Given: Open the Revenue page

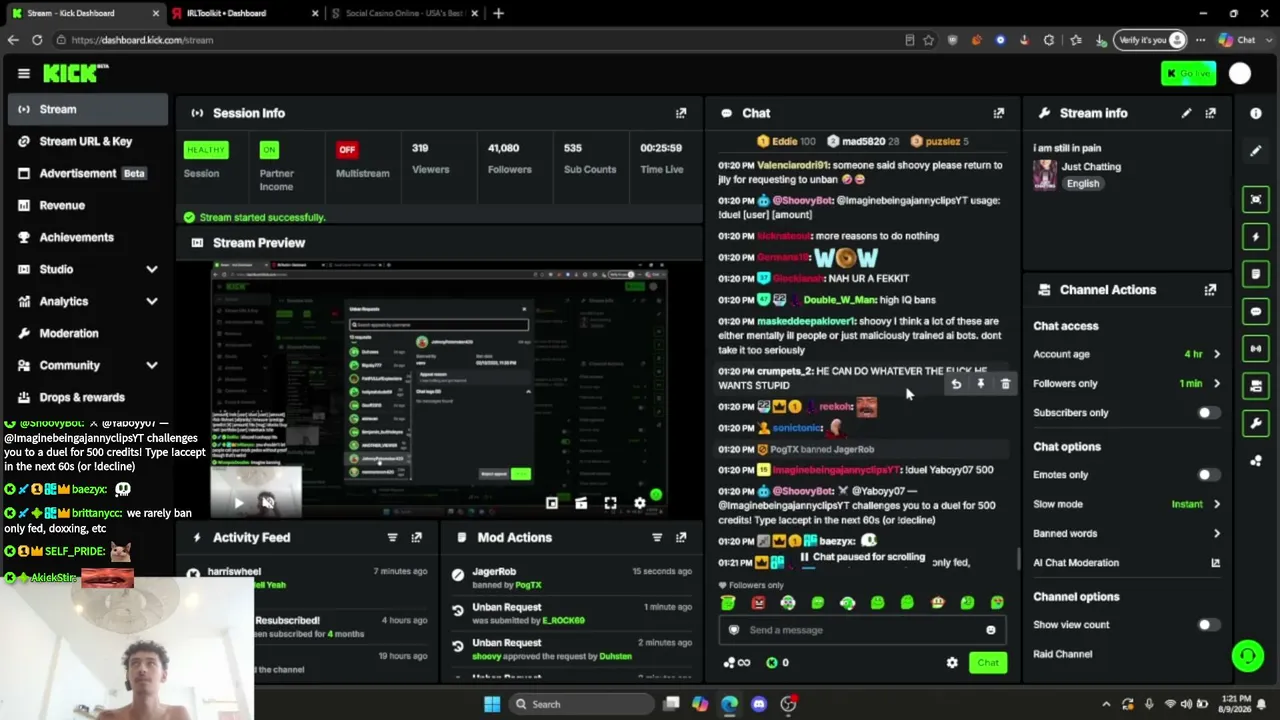Looking at the screenshot, I should click(x=88, y=205).
